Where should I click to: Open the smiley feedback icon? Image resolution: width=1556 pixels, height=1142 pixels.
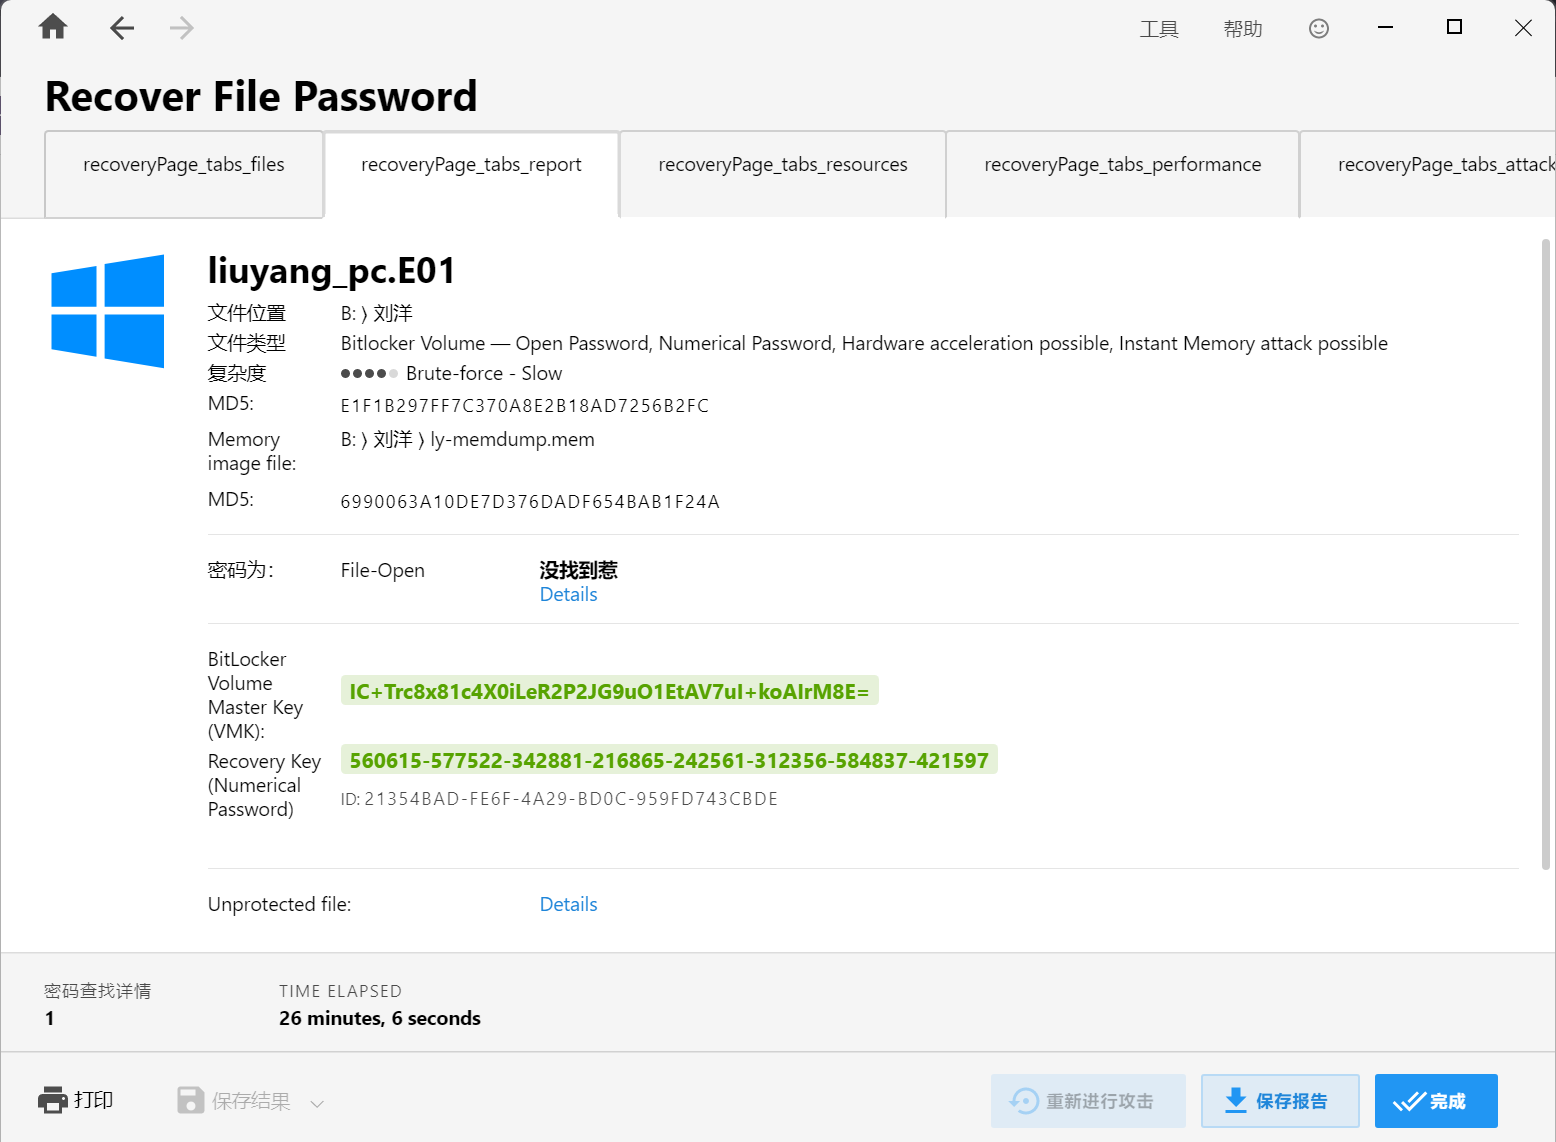(x=1319, y=29)
